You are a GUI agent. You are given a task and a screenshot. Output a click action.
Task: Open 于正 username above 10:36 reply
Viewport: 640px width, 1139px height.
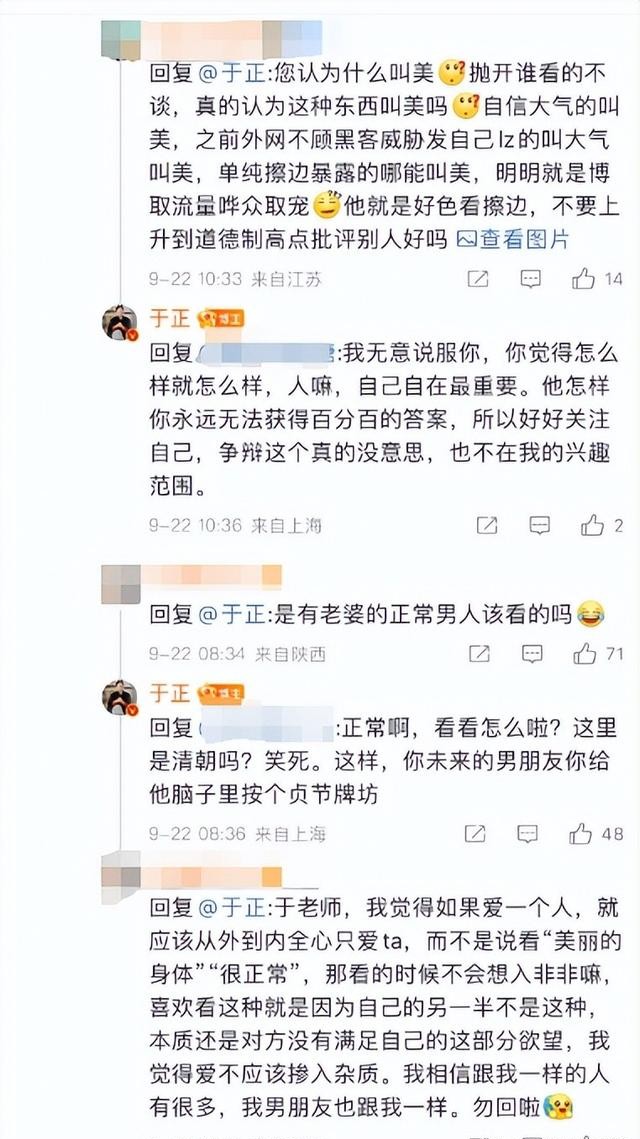click(x=170, y=319)
